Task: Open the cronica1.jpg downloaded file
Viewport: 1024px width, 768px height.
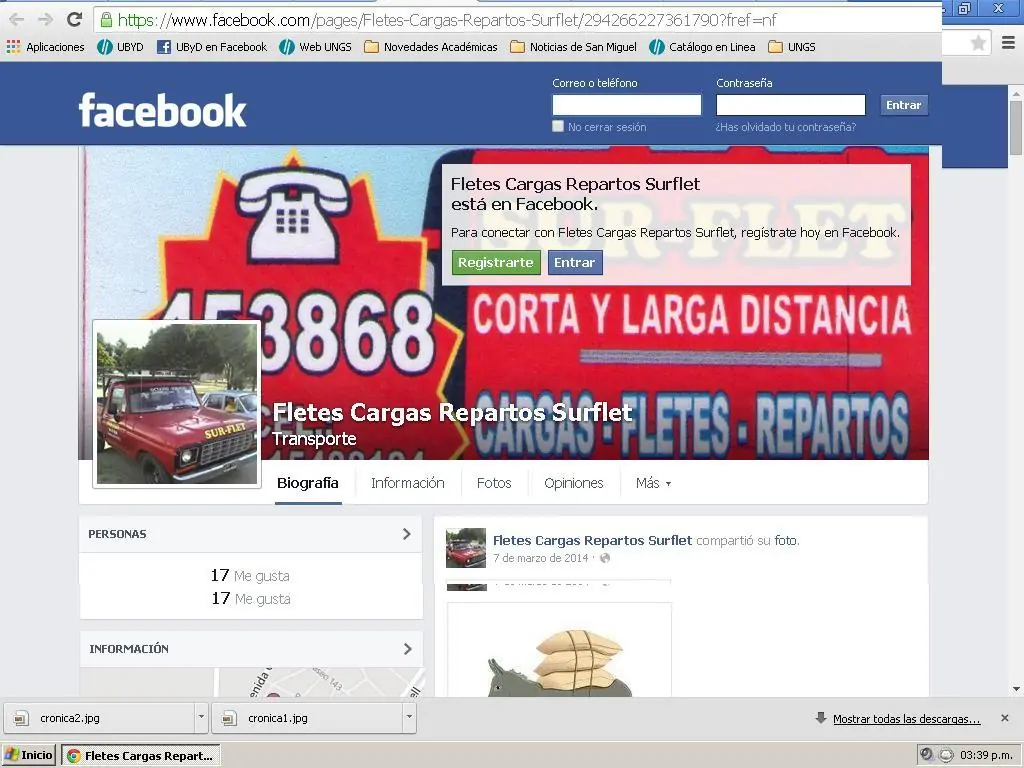Action: pos(306,718)
